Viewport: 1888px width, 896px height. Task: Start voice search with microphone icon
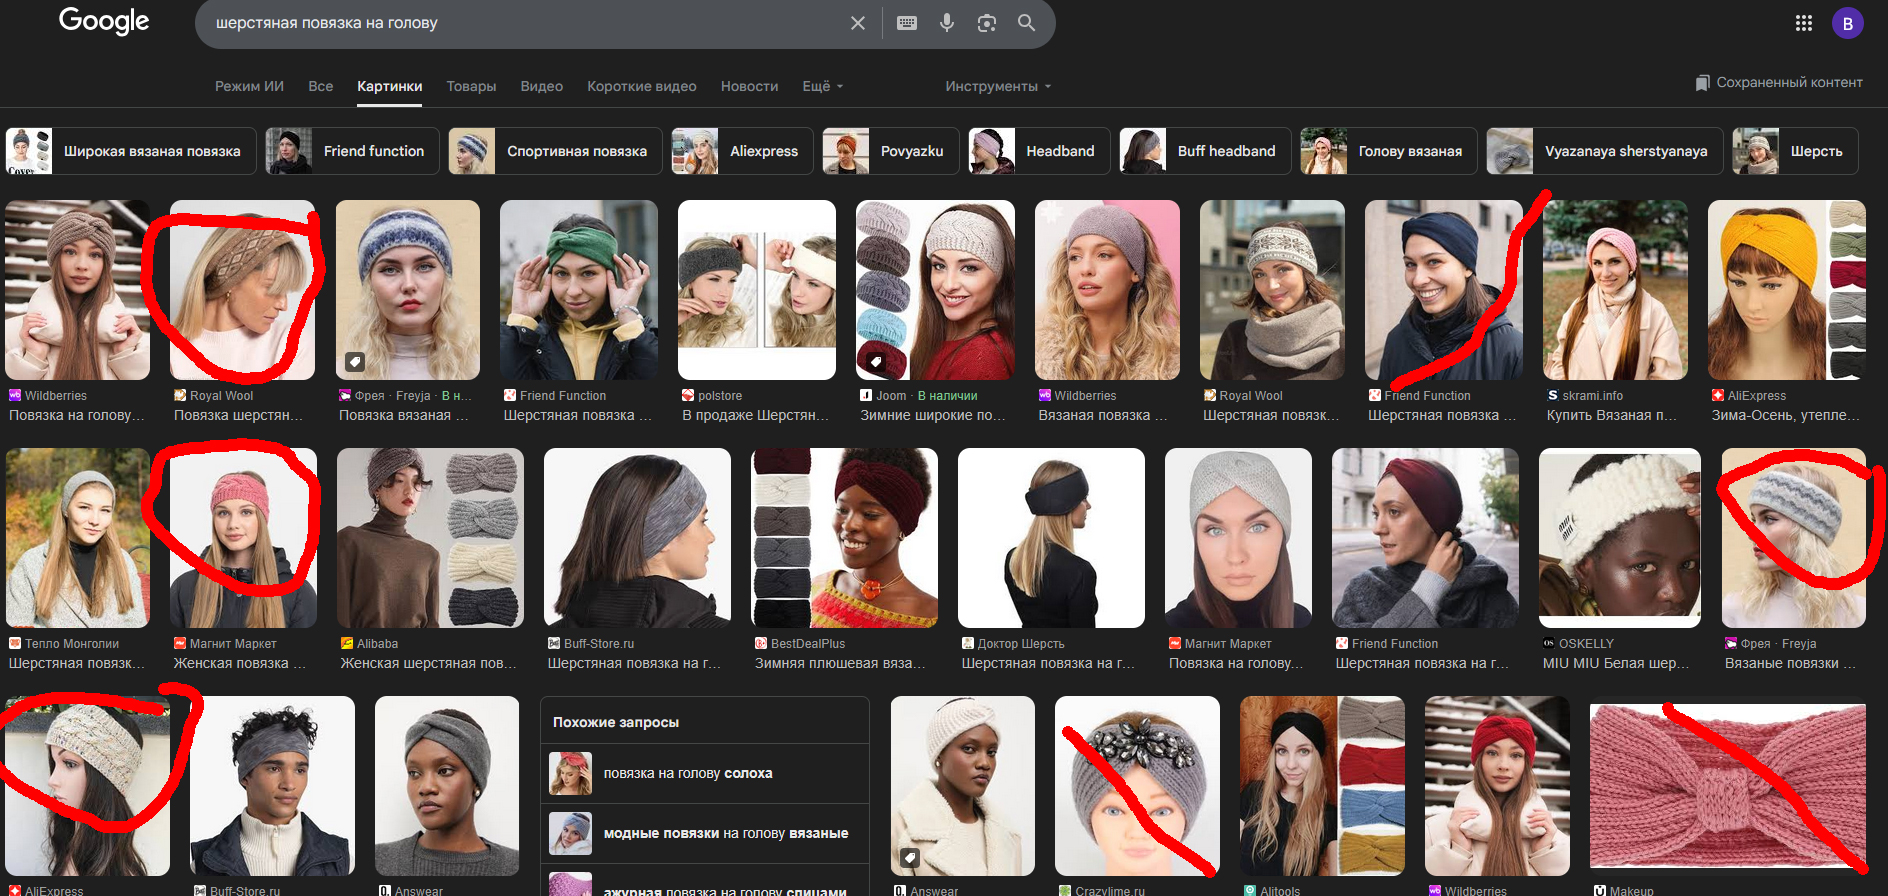946,23
